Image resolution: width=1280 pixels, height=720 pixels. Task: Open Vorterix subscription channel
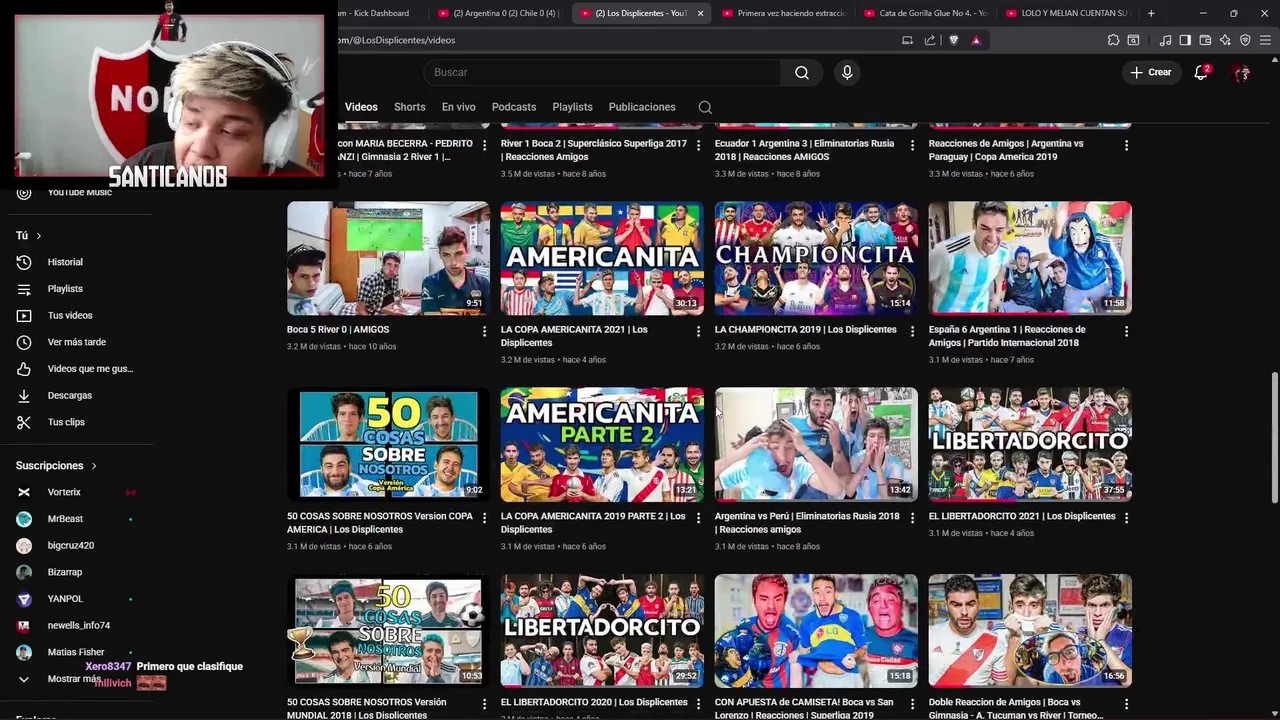point(66,492)
